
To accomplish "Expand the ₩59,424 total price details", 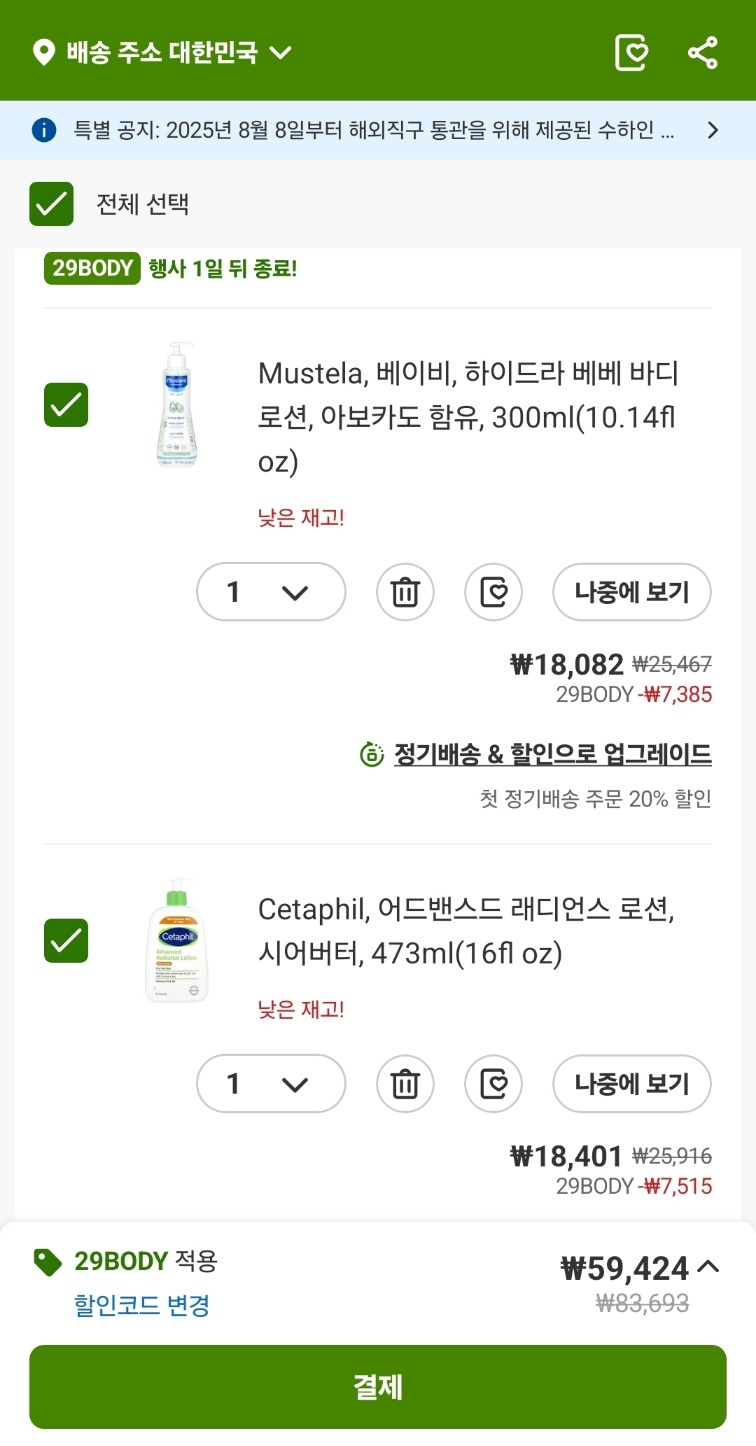I will pyautogui.click(x=707, y=1267).
